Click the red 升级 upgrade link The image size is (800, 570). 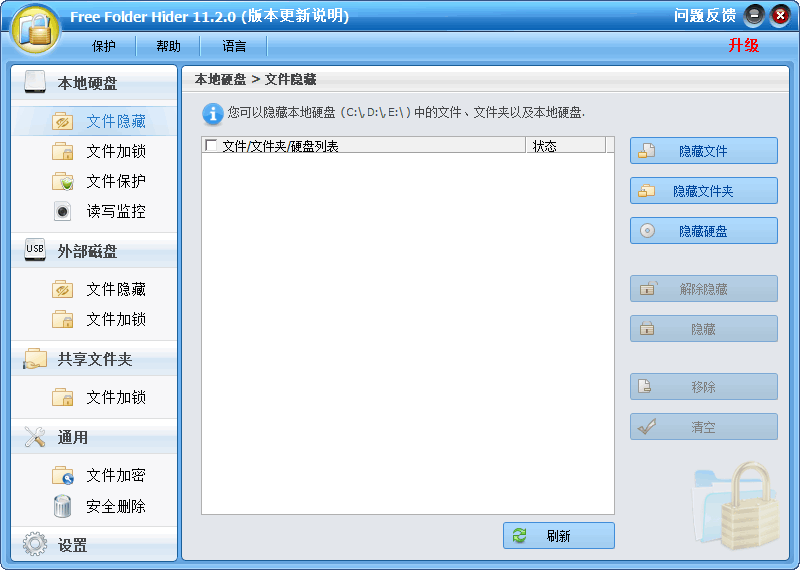743,45
